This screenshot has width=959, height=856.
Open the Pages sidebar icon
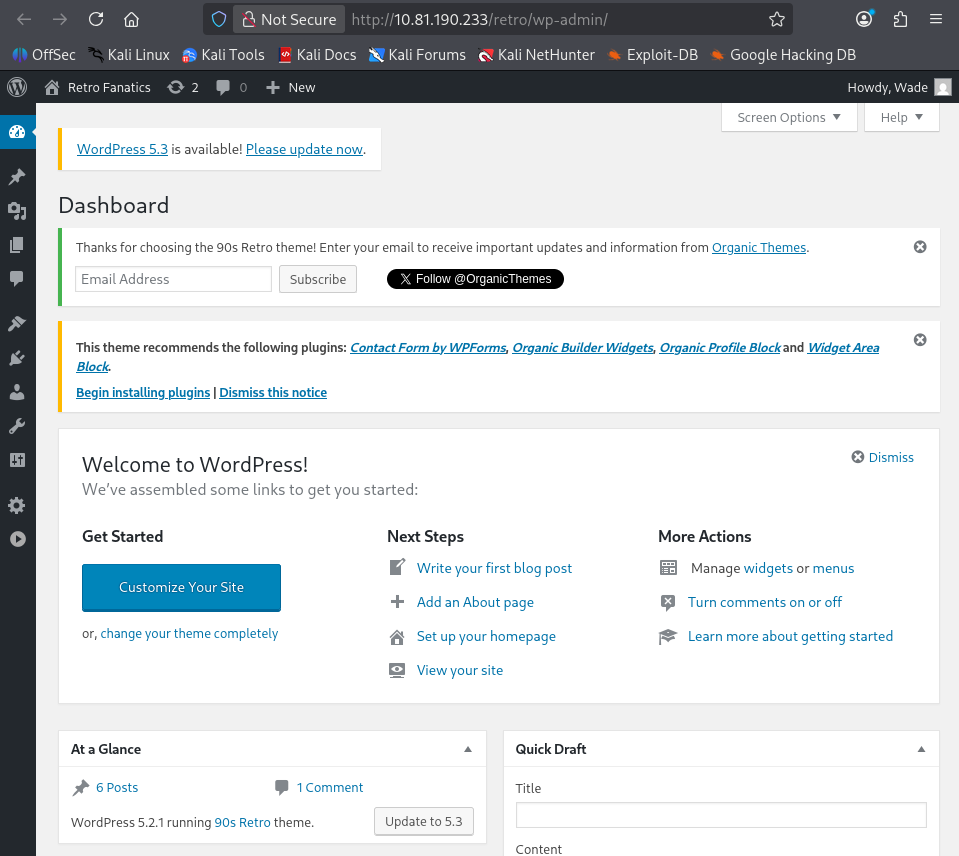pos(17,245)
